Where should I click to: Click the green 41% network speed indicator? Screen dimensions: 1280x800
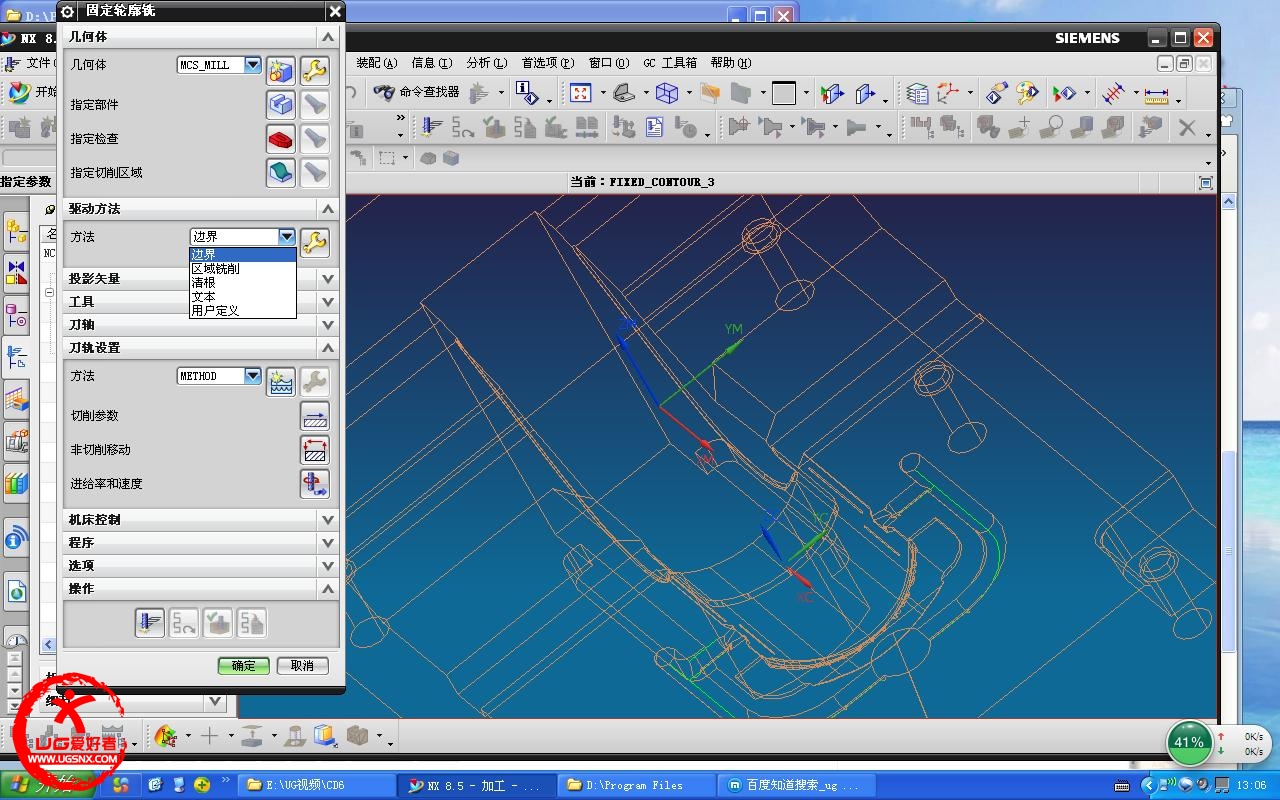click(x=1189, y=743)
